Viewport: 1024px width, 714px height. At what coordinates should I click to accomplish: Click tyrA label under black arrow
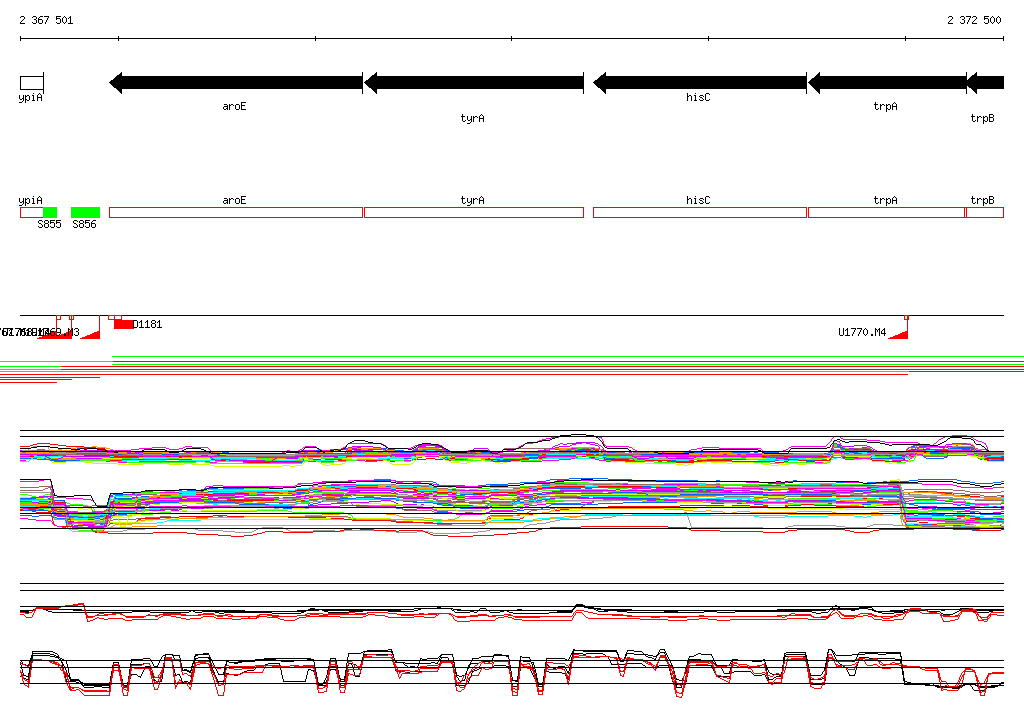(473, 118)
